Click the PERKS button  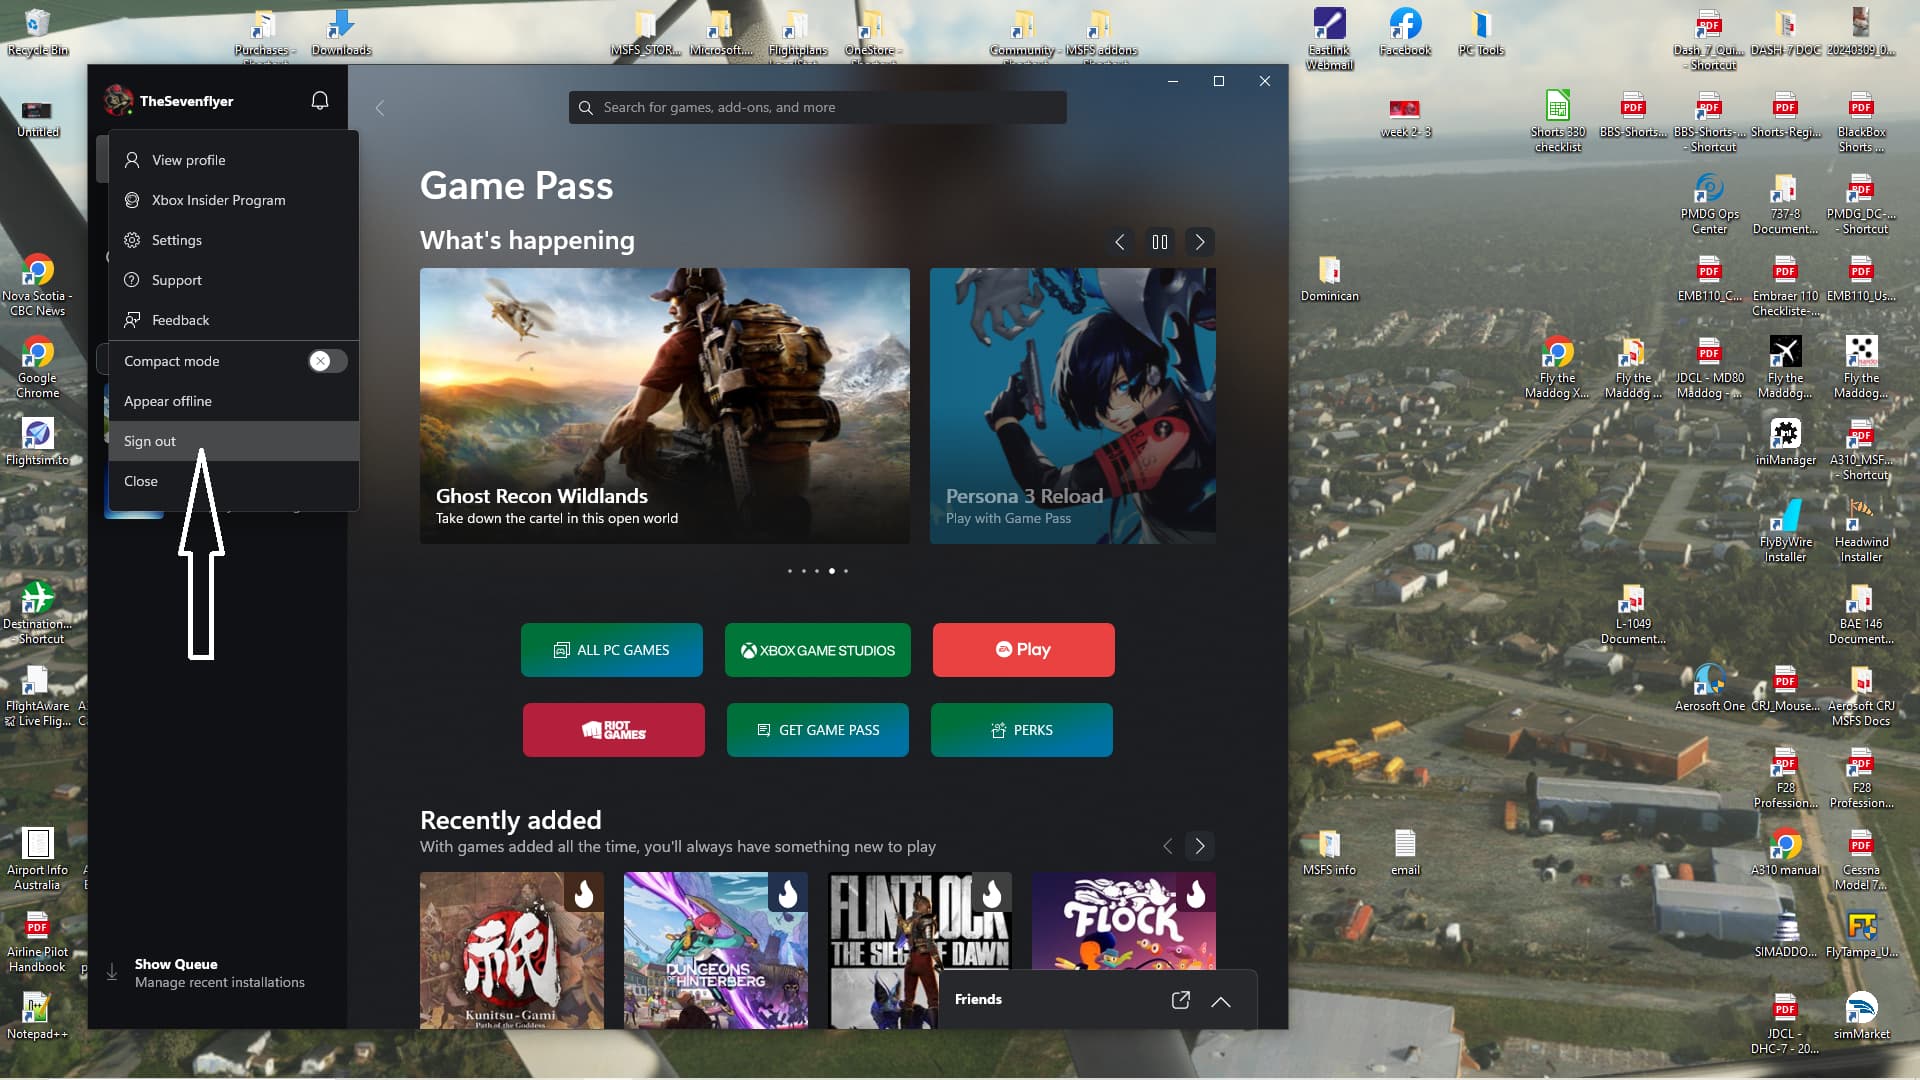click(x=1022, y=730)
